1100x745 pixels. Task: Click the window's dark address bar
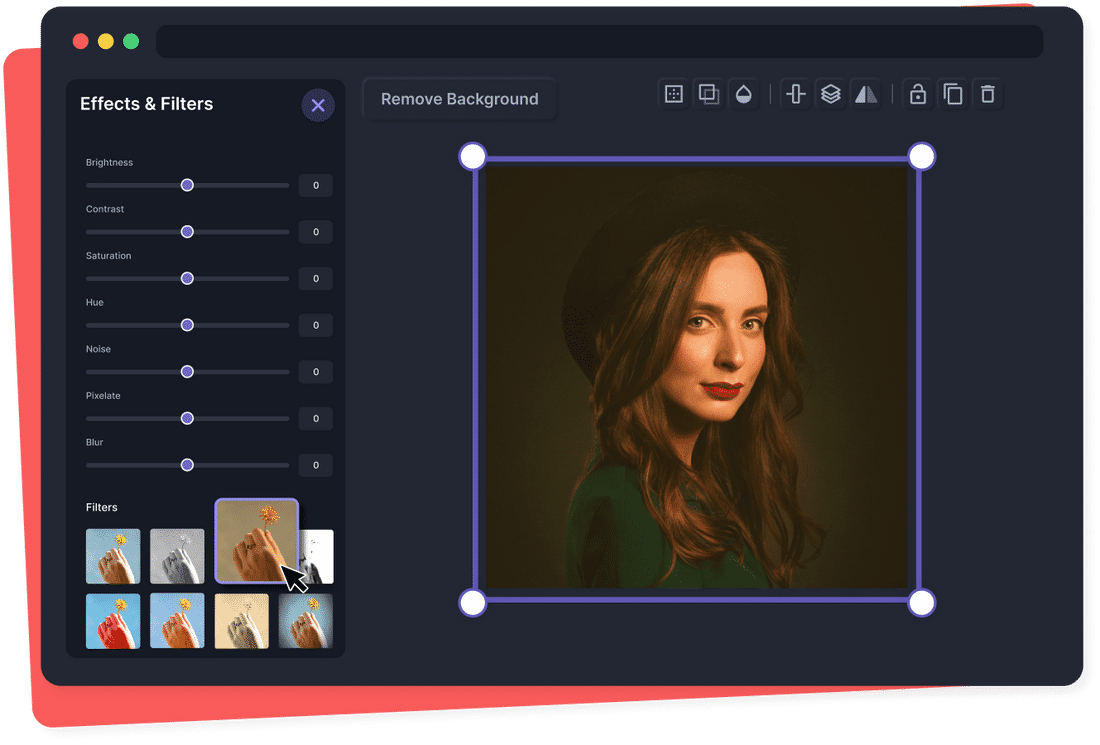pyautogui.click(x=599, y=42)
